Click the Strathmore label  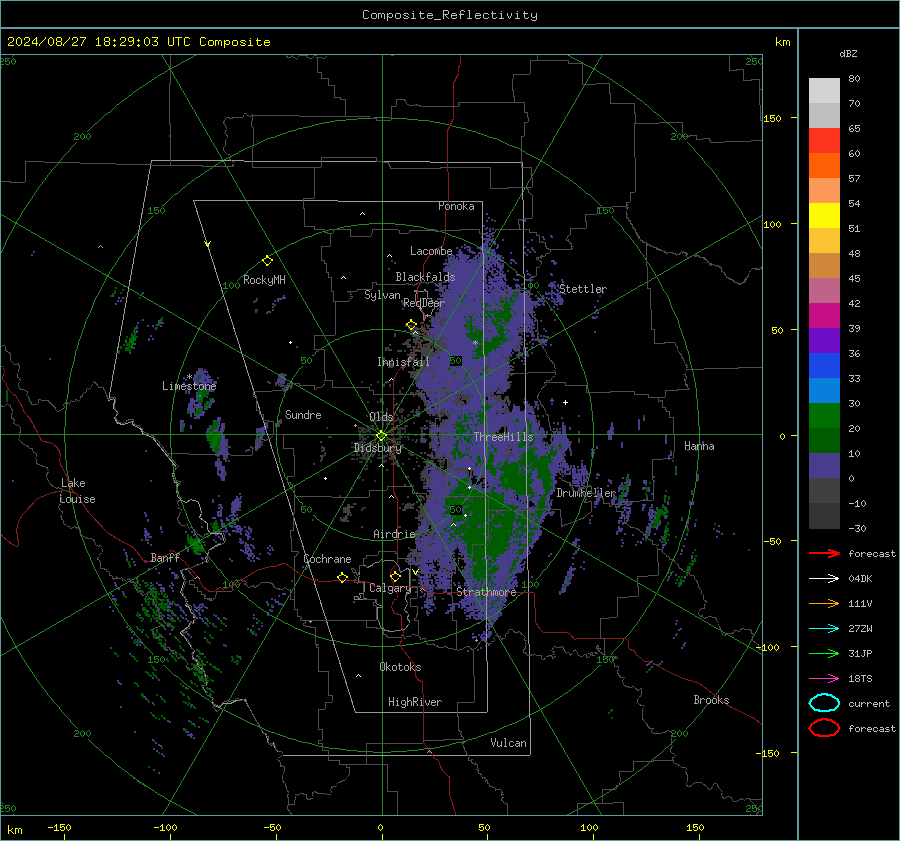(x=487, y=592)
